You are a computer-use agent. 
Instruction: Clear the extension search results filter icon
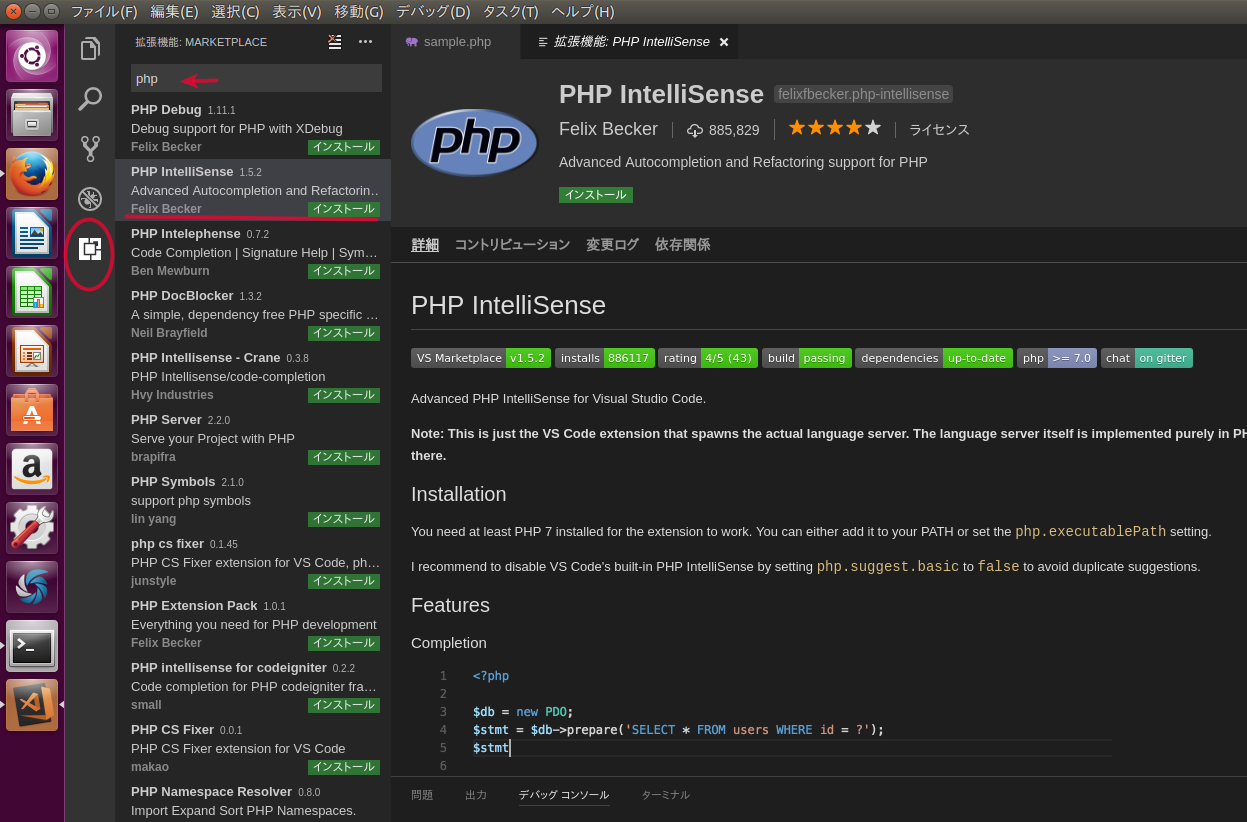pos(334,42)
